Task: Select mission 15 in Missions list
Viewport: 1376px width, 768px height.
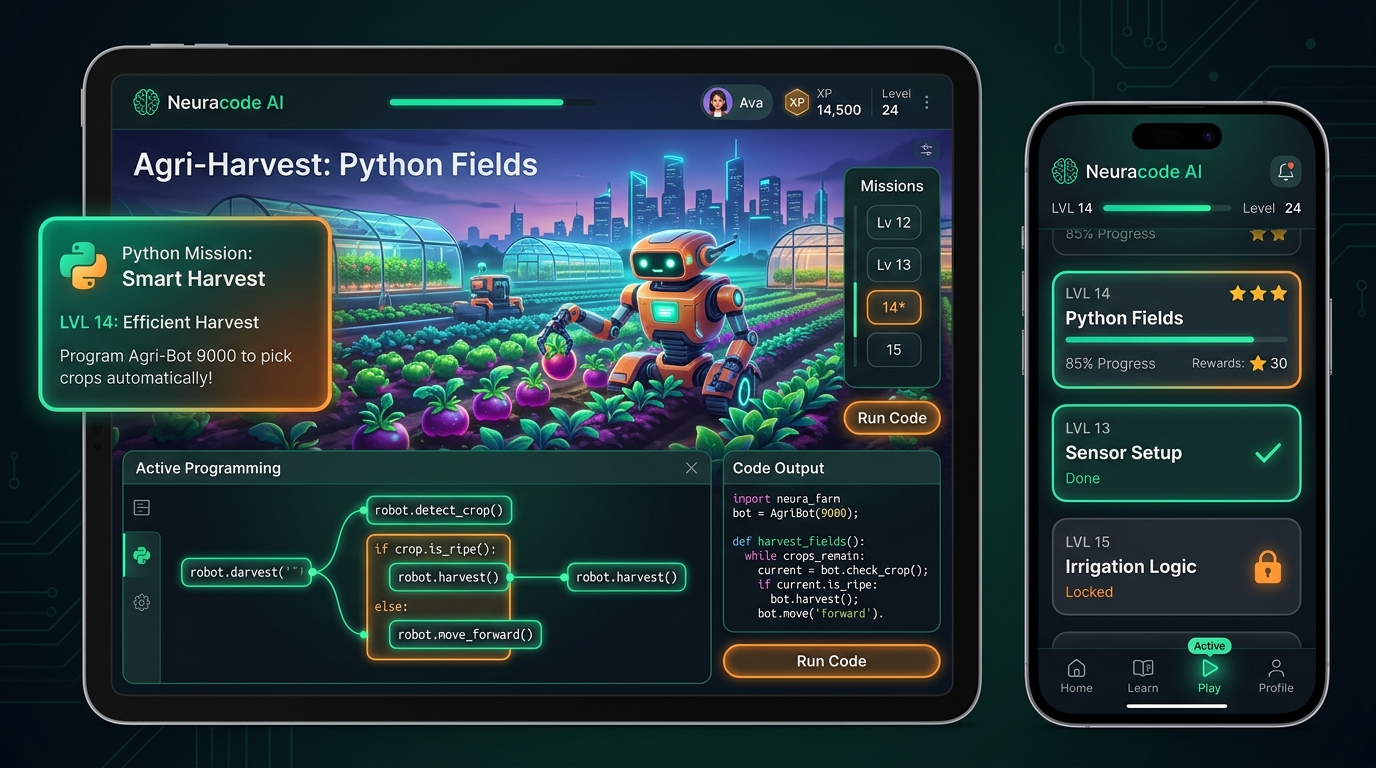Action: pyautogui.click(x=894, y=350)
